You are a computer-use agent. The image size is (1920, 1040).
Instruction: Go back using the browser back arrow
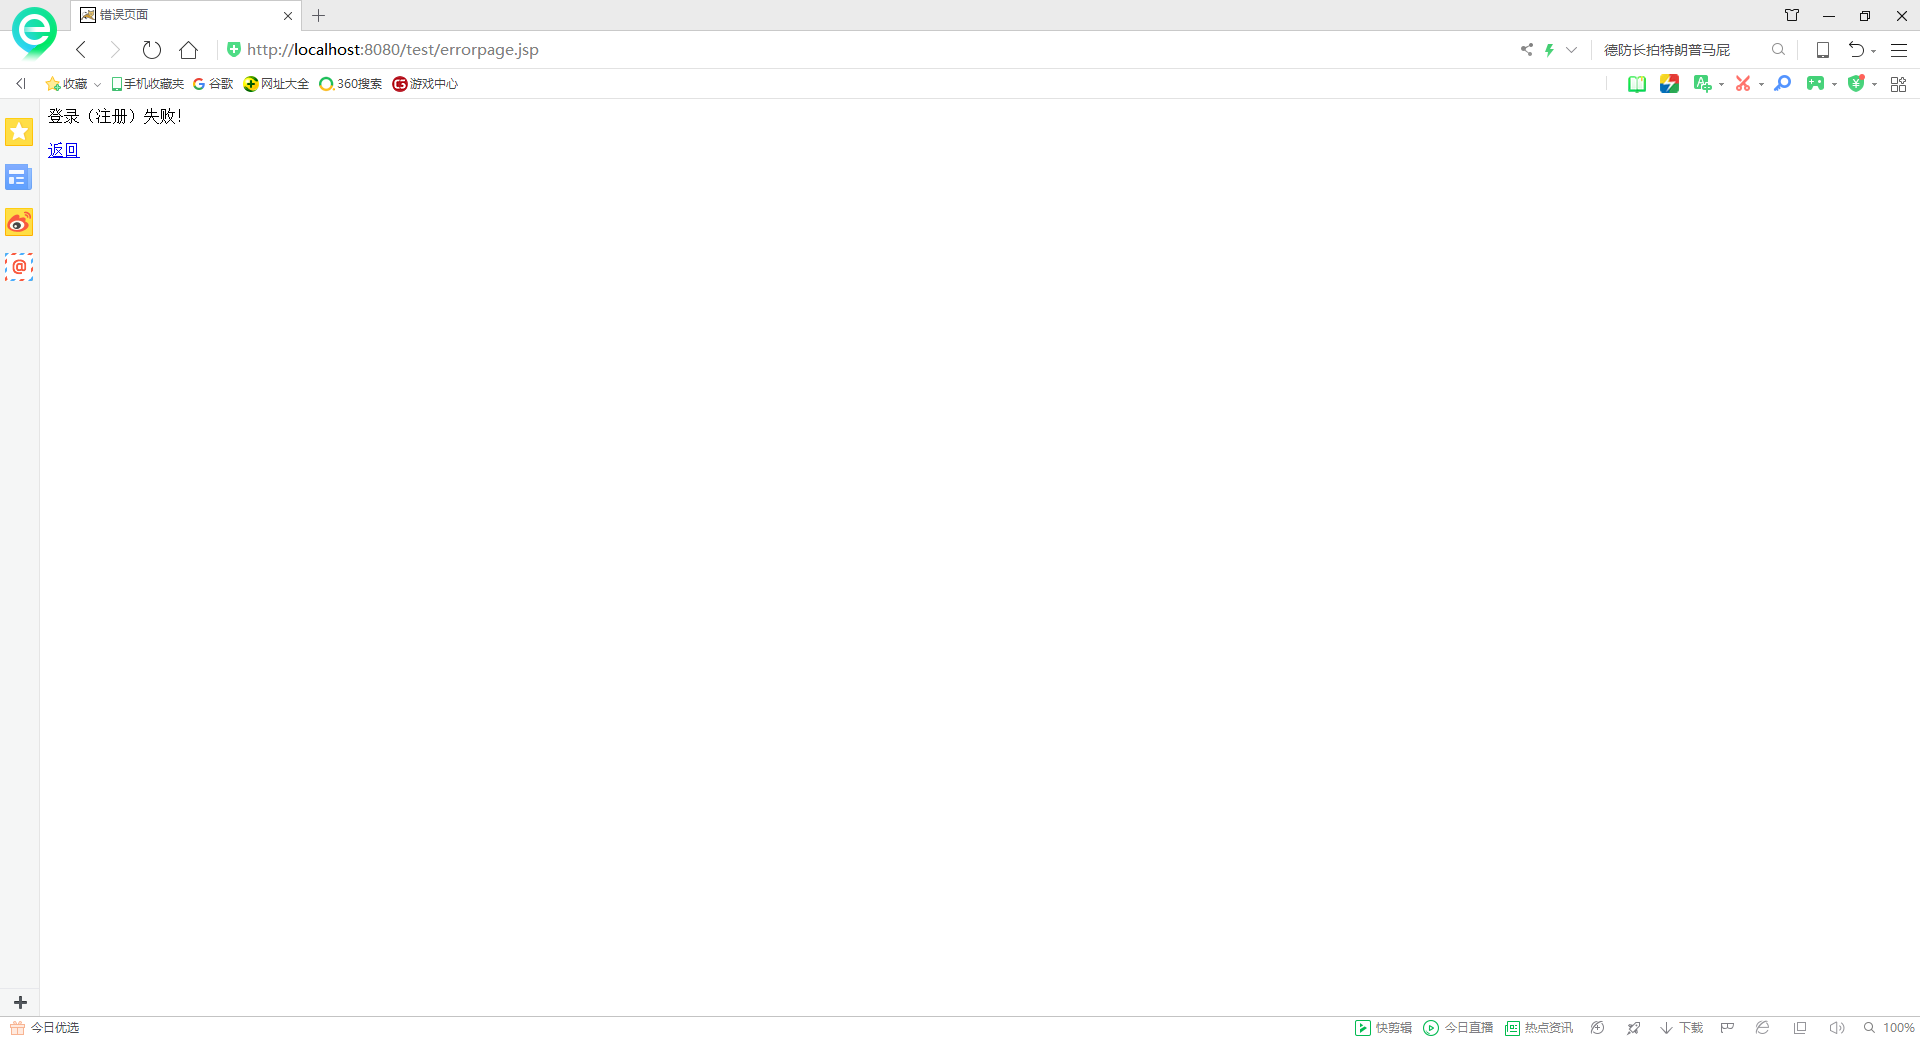tap(81, 50)
